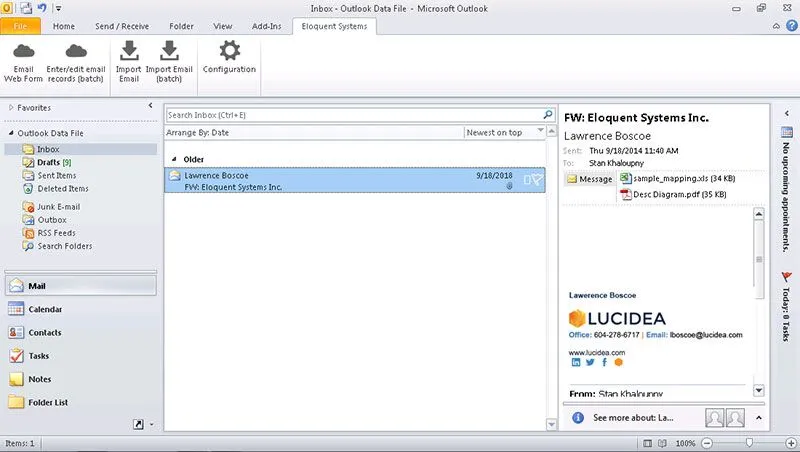
Task: Open Deleted Items folder
Action: click(56, 188)
